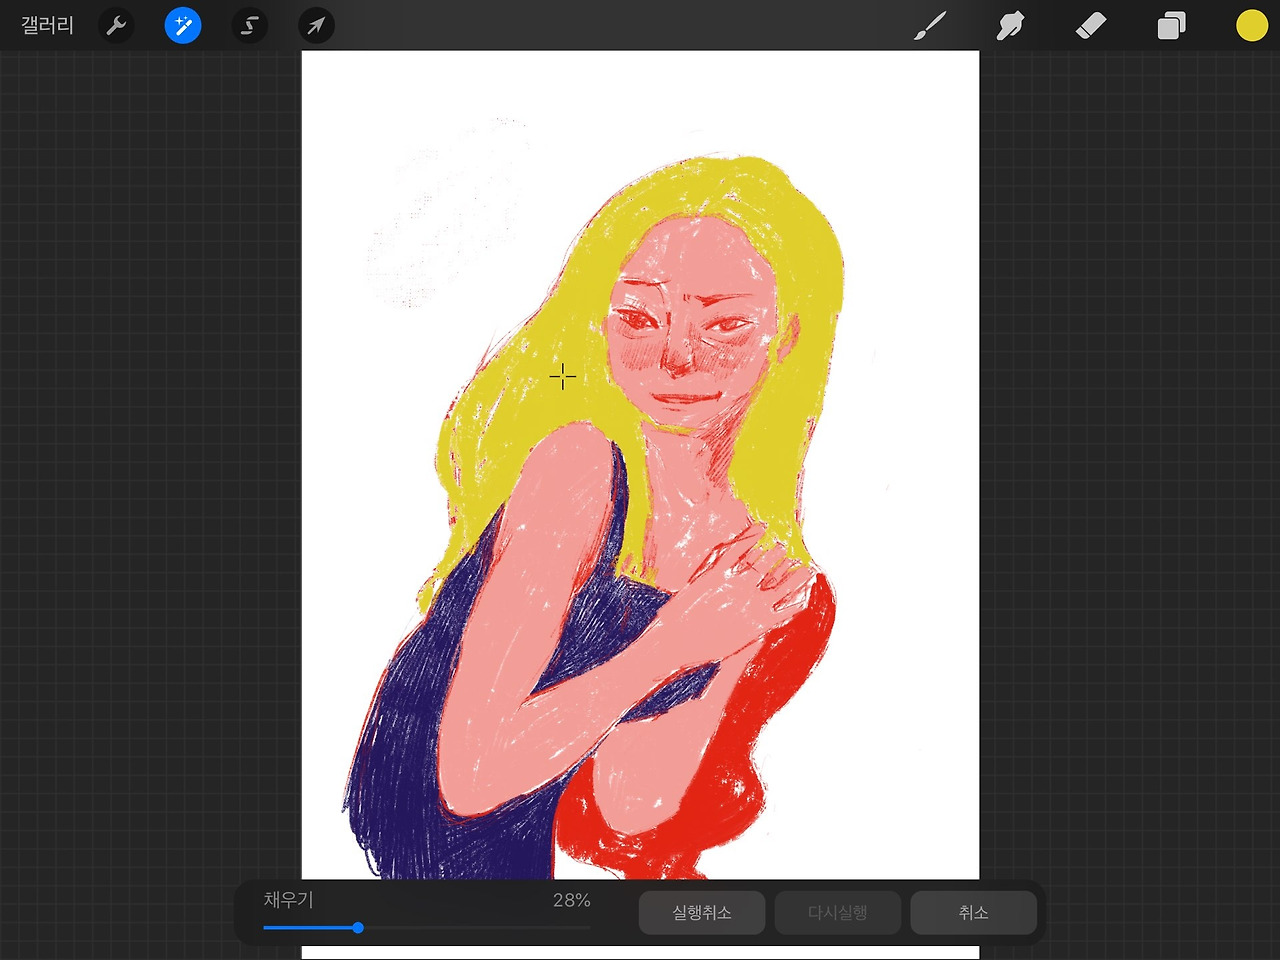Click the 채우기 fill slider handle
Screen dimensions: 1280x960
pyautogui.click(x=358, y=928)
